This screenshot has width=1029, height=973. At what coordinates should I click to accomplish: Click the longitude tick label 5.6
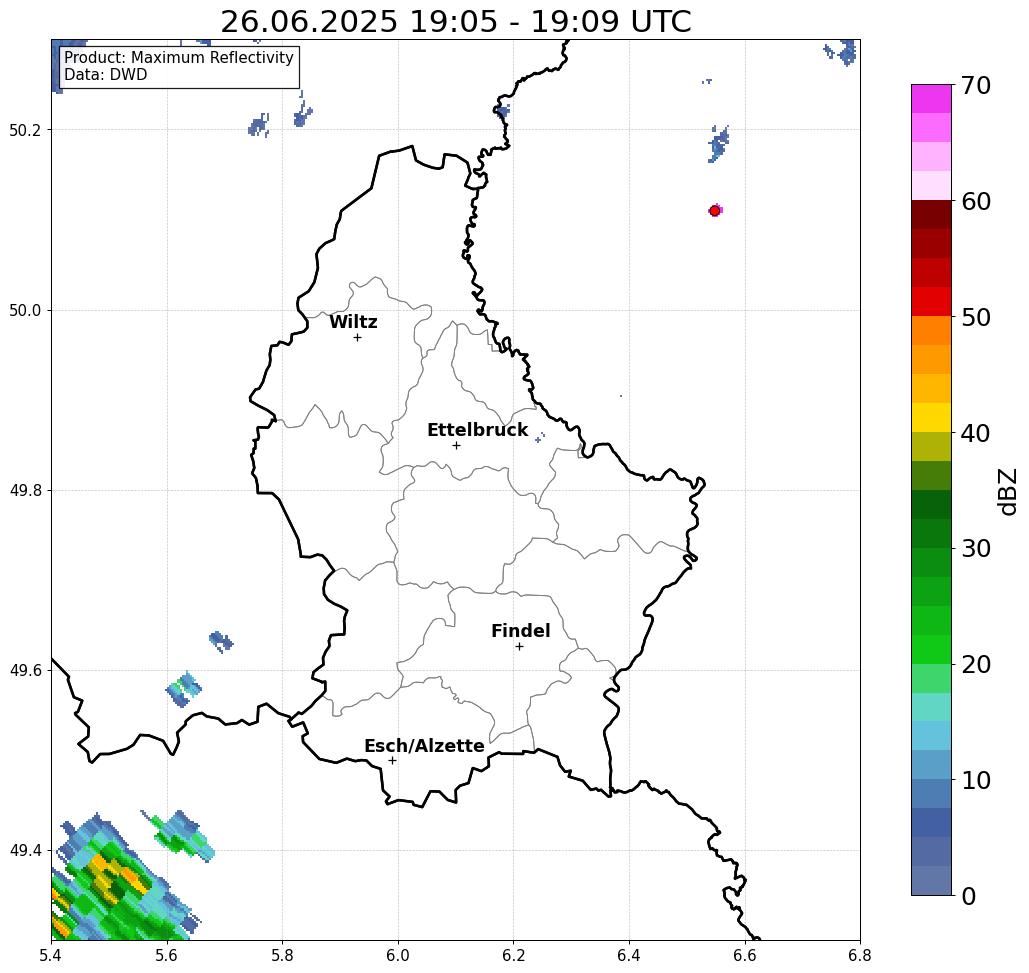pyautogui.click(x=167, y=955)
